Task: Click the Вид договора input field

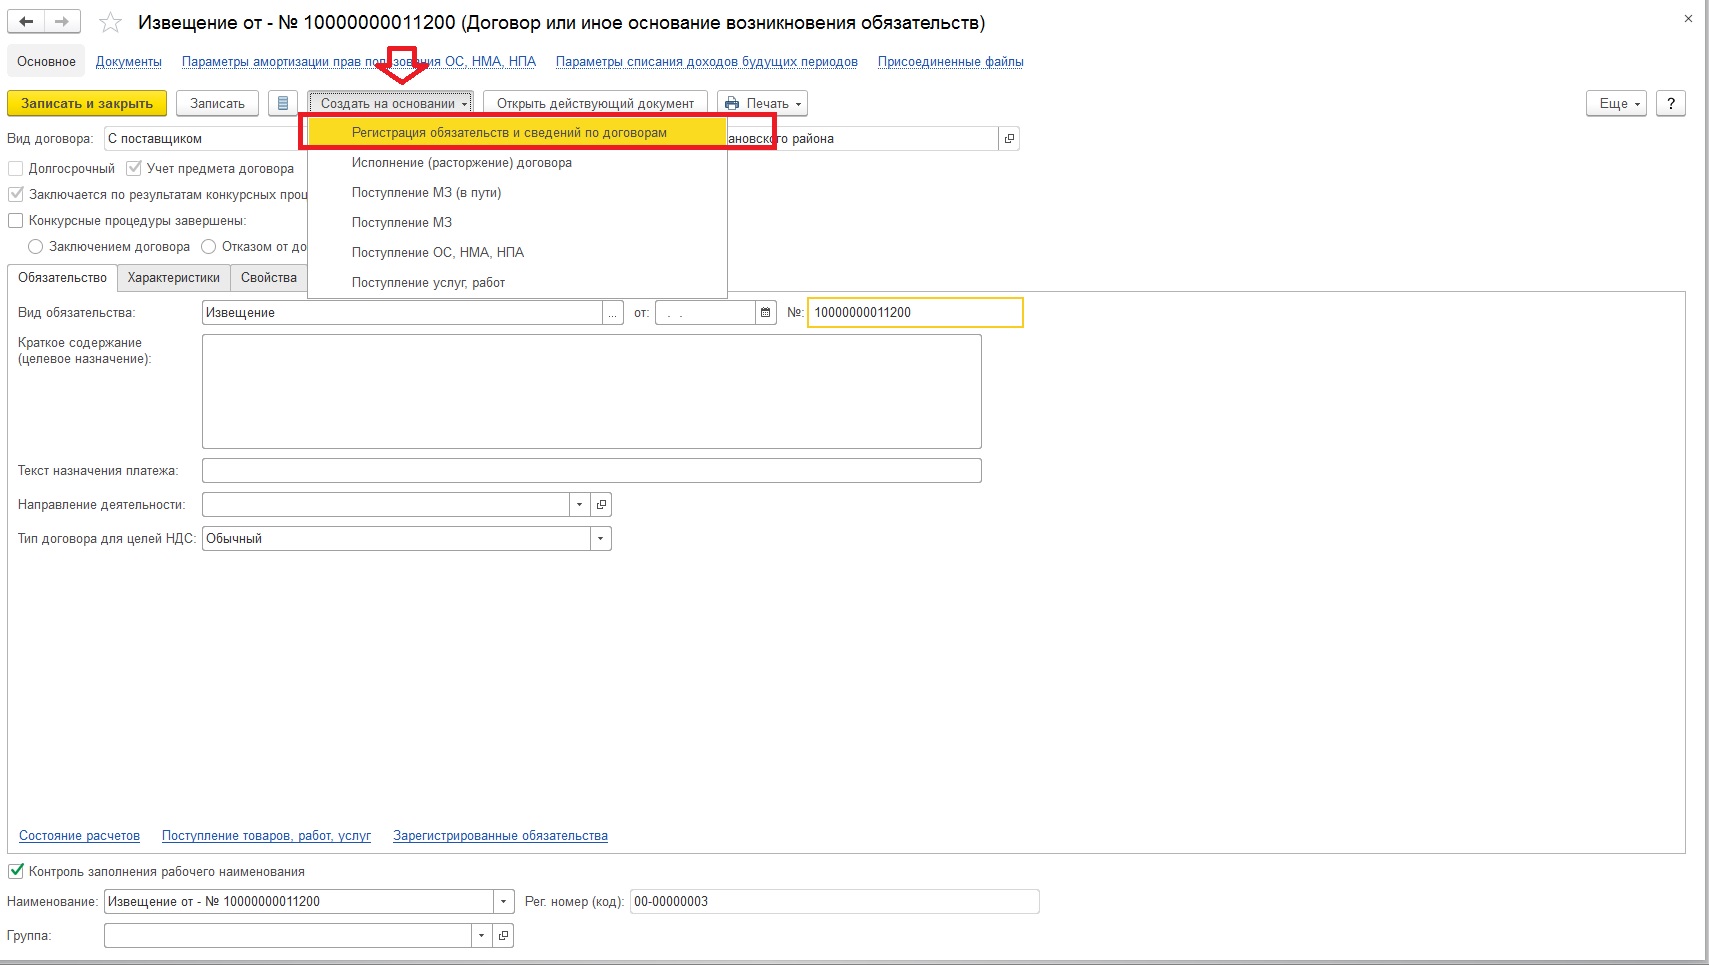Action: point(205,139)
